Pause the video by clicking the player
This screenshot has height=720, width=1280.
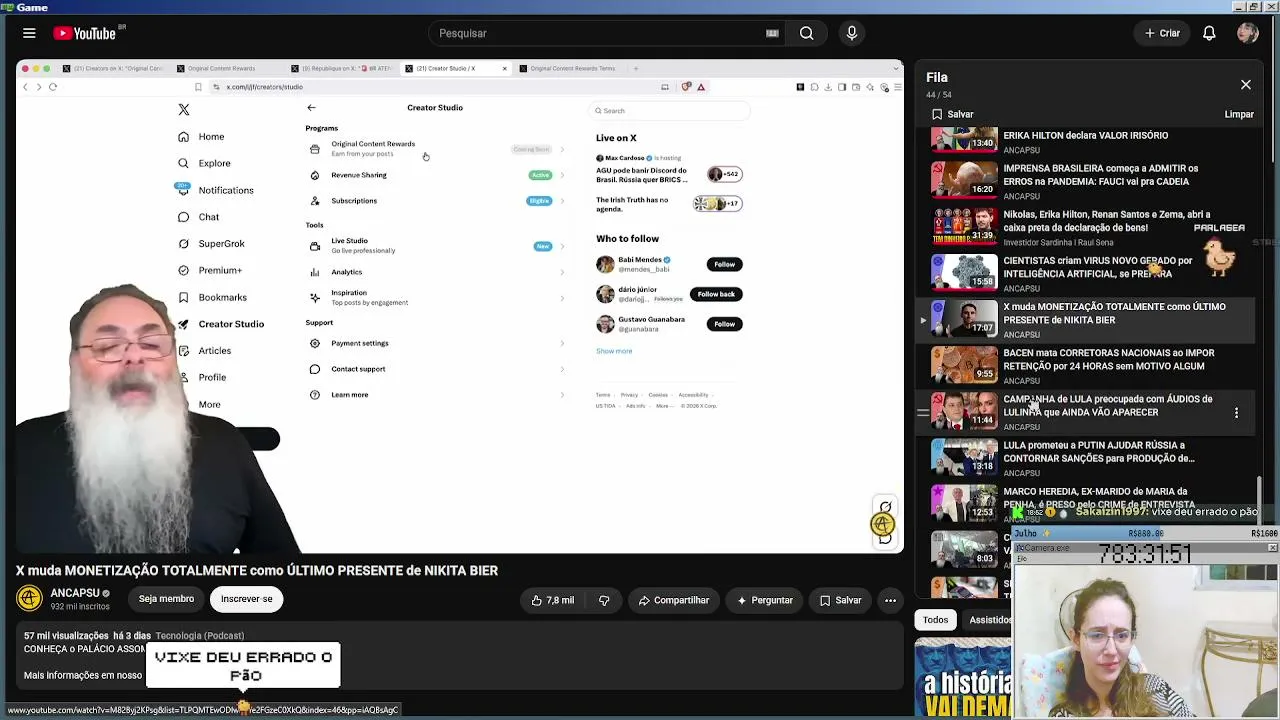(460, 306)
